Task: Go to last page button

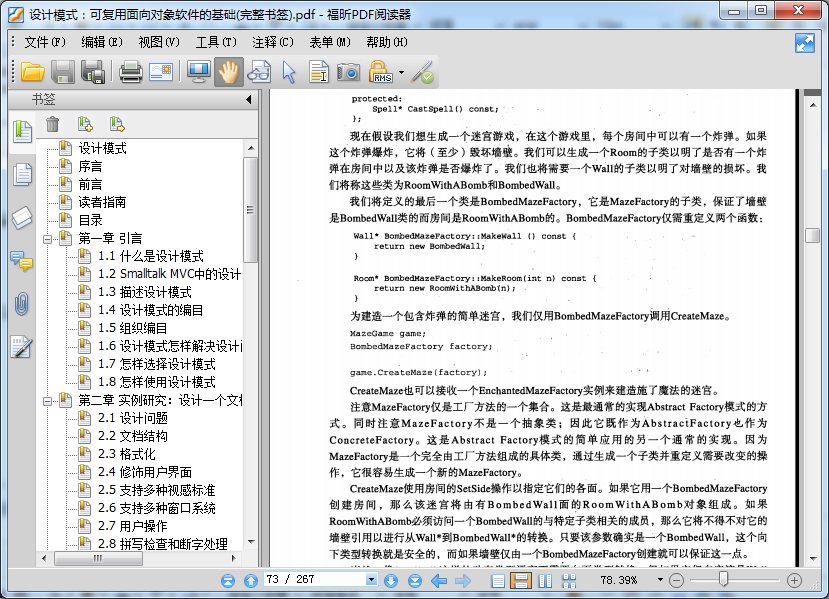Action: tap(414, 580)
